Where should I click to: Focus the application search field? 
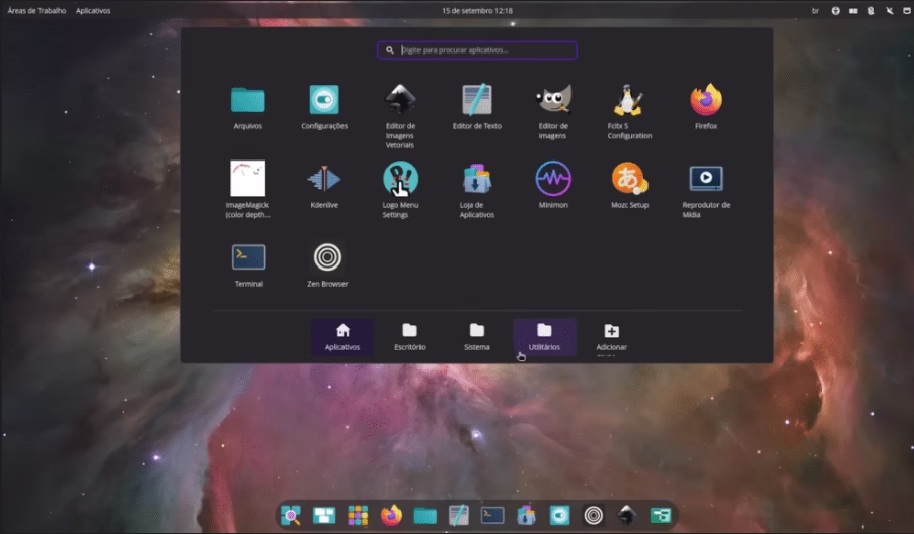[478, 50]
